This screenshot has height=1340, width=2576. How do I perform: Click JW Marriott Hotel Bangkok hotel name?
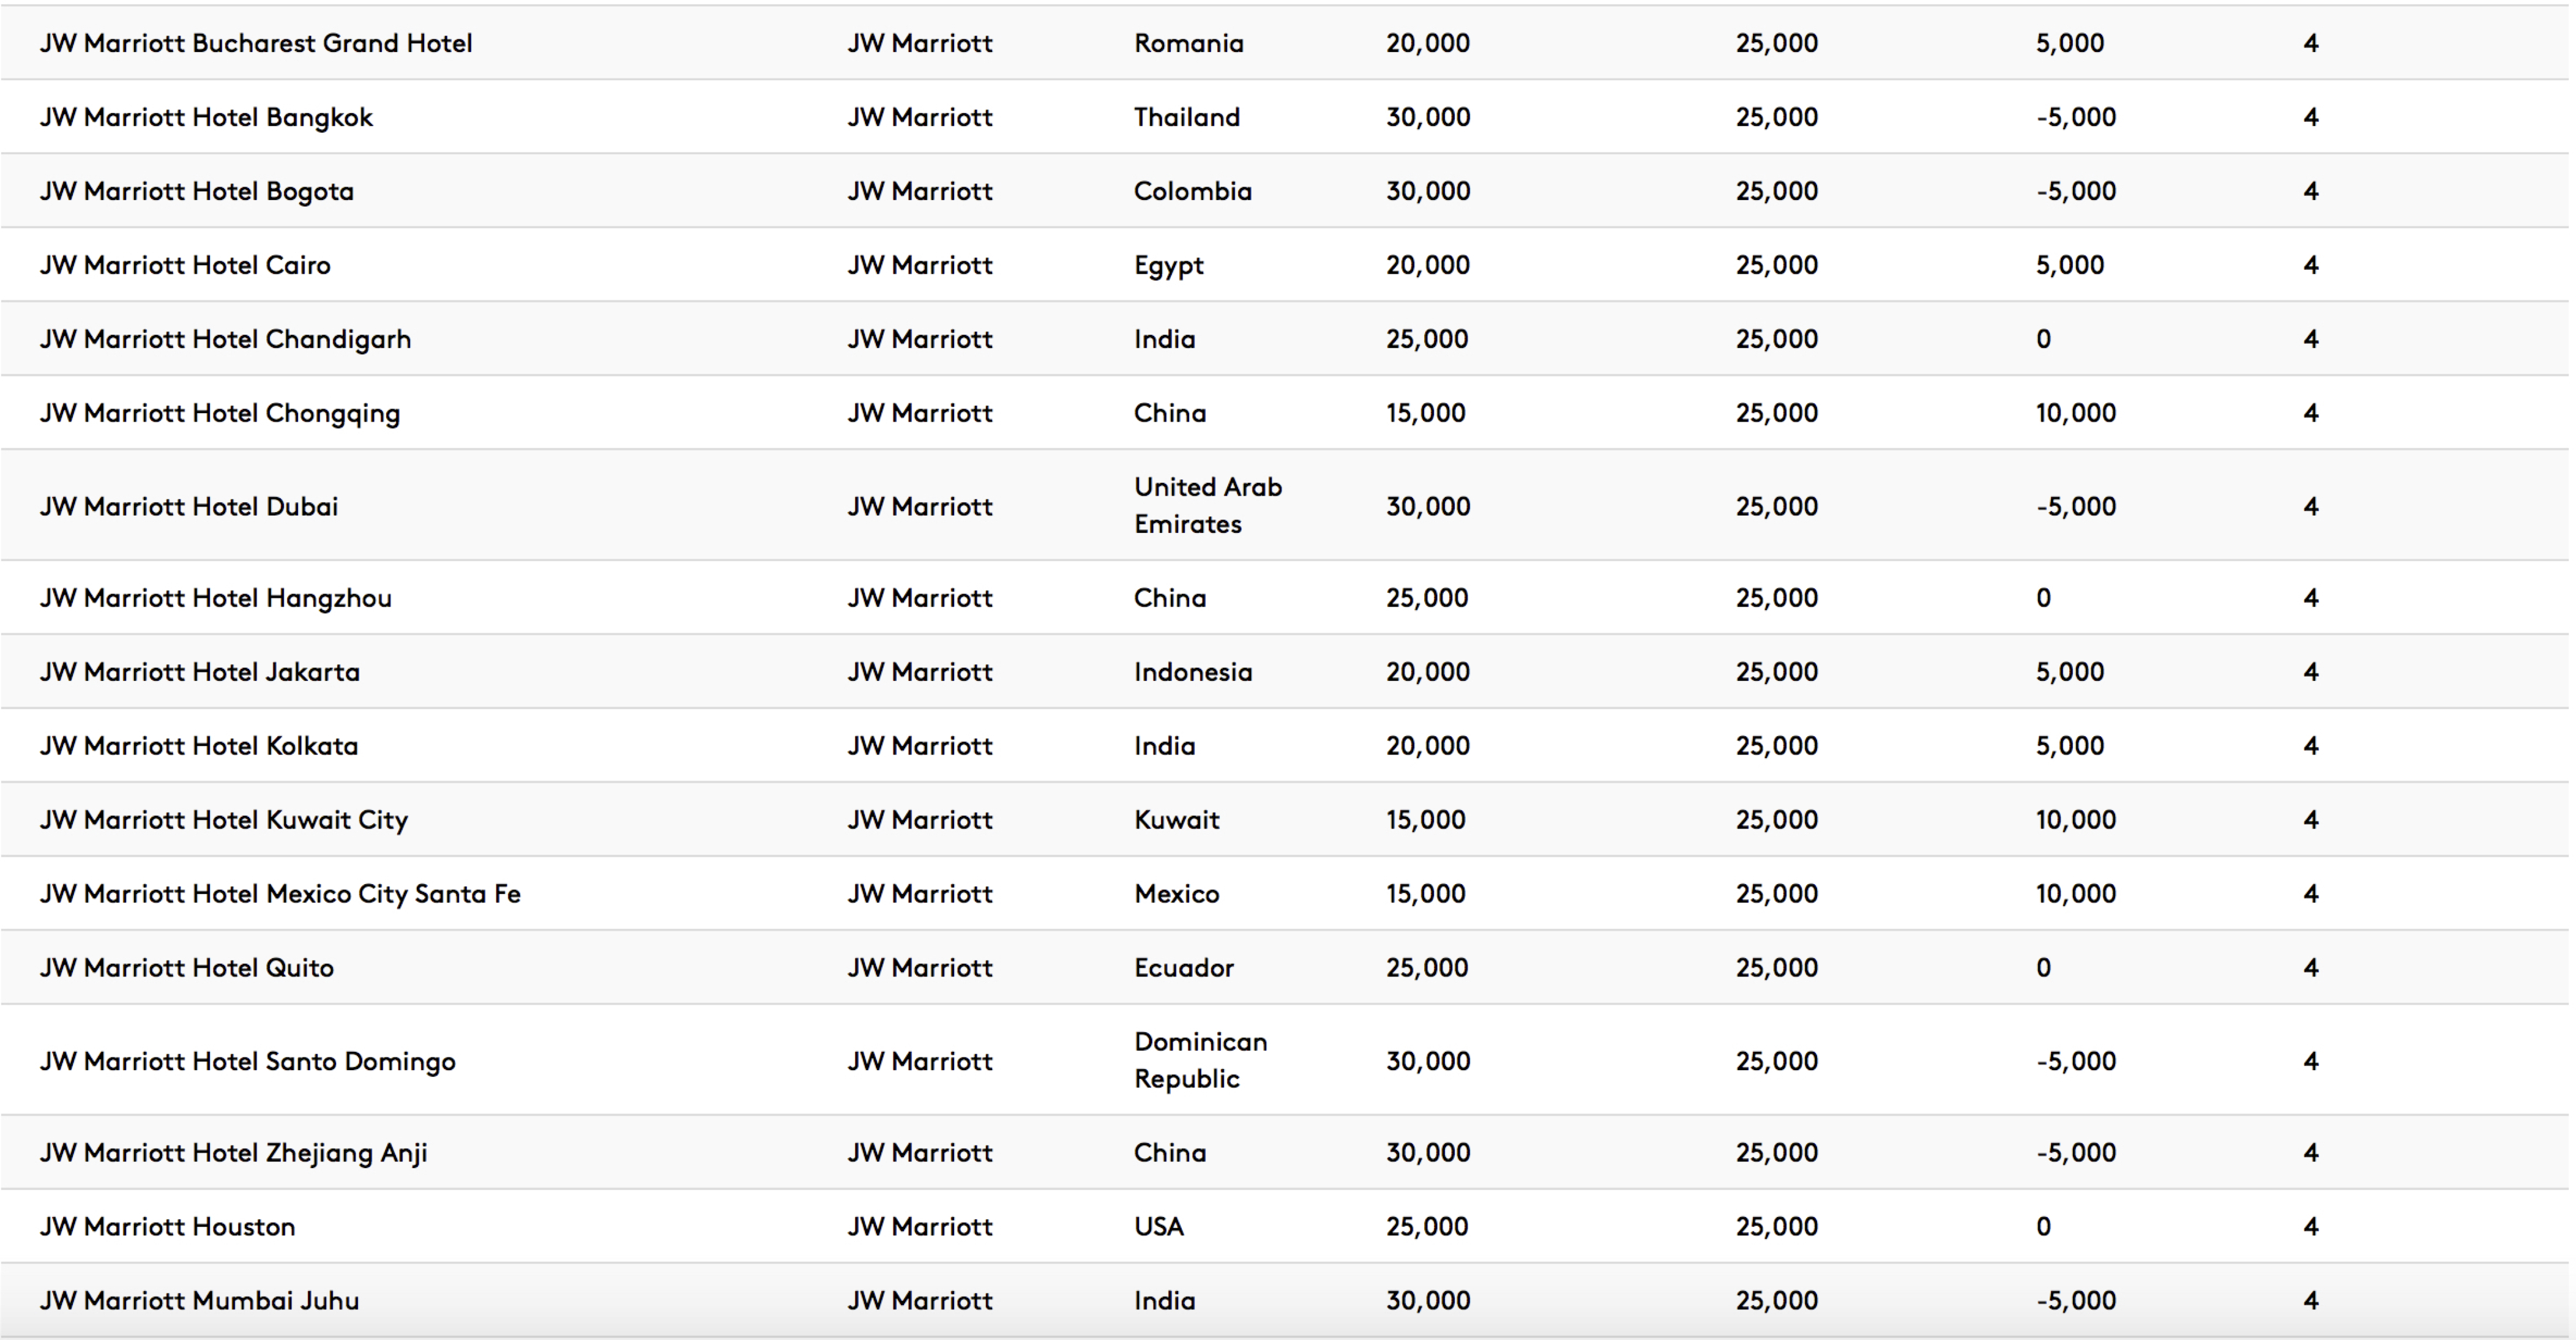coord(206,118)
